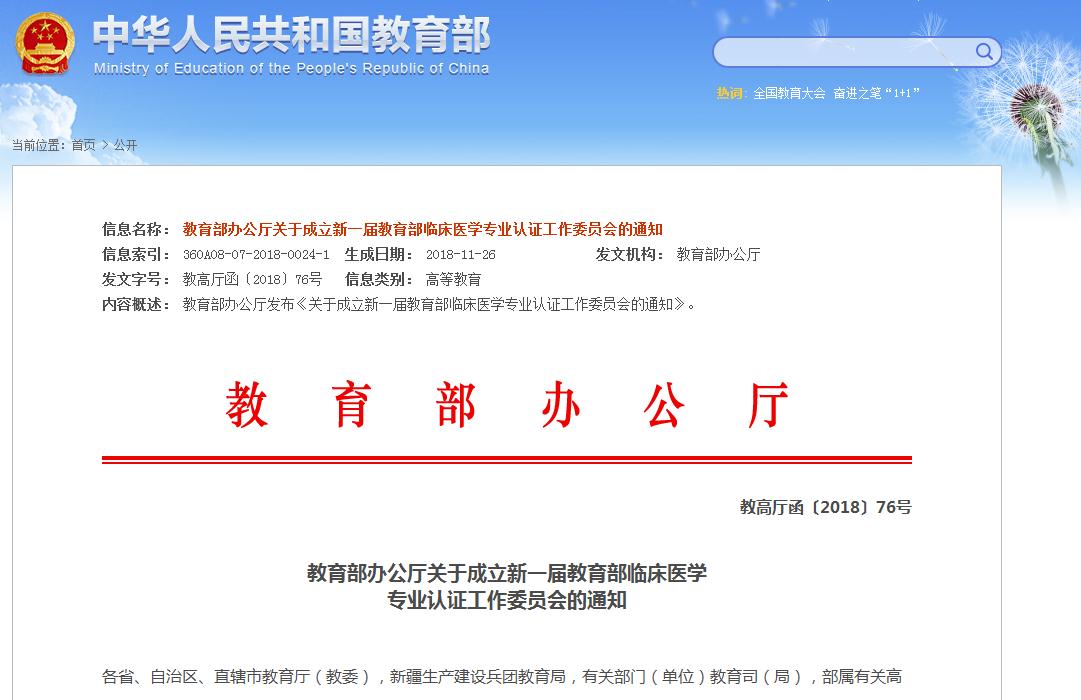Click the 生成日期 field label

click(379, 254)
